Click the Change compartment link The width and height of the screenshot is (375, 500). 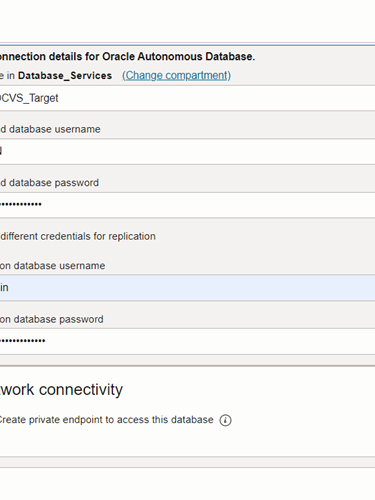tap(176, 75)
